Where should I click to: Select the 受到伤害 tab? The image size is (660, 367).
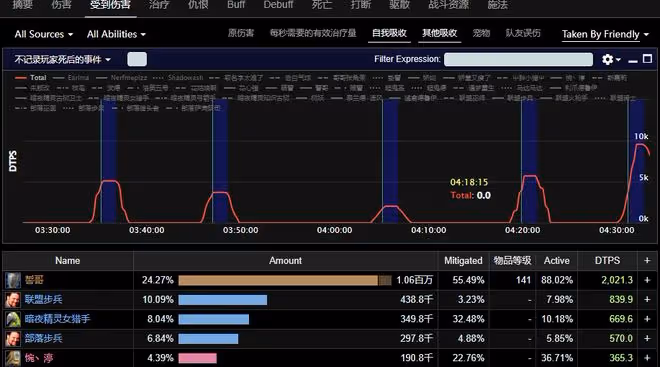(110, 5)
